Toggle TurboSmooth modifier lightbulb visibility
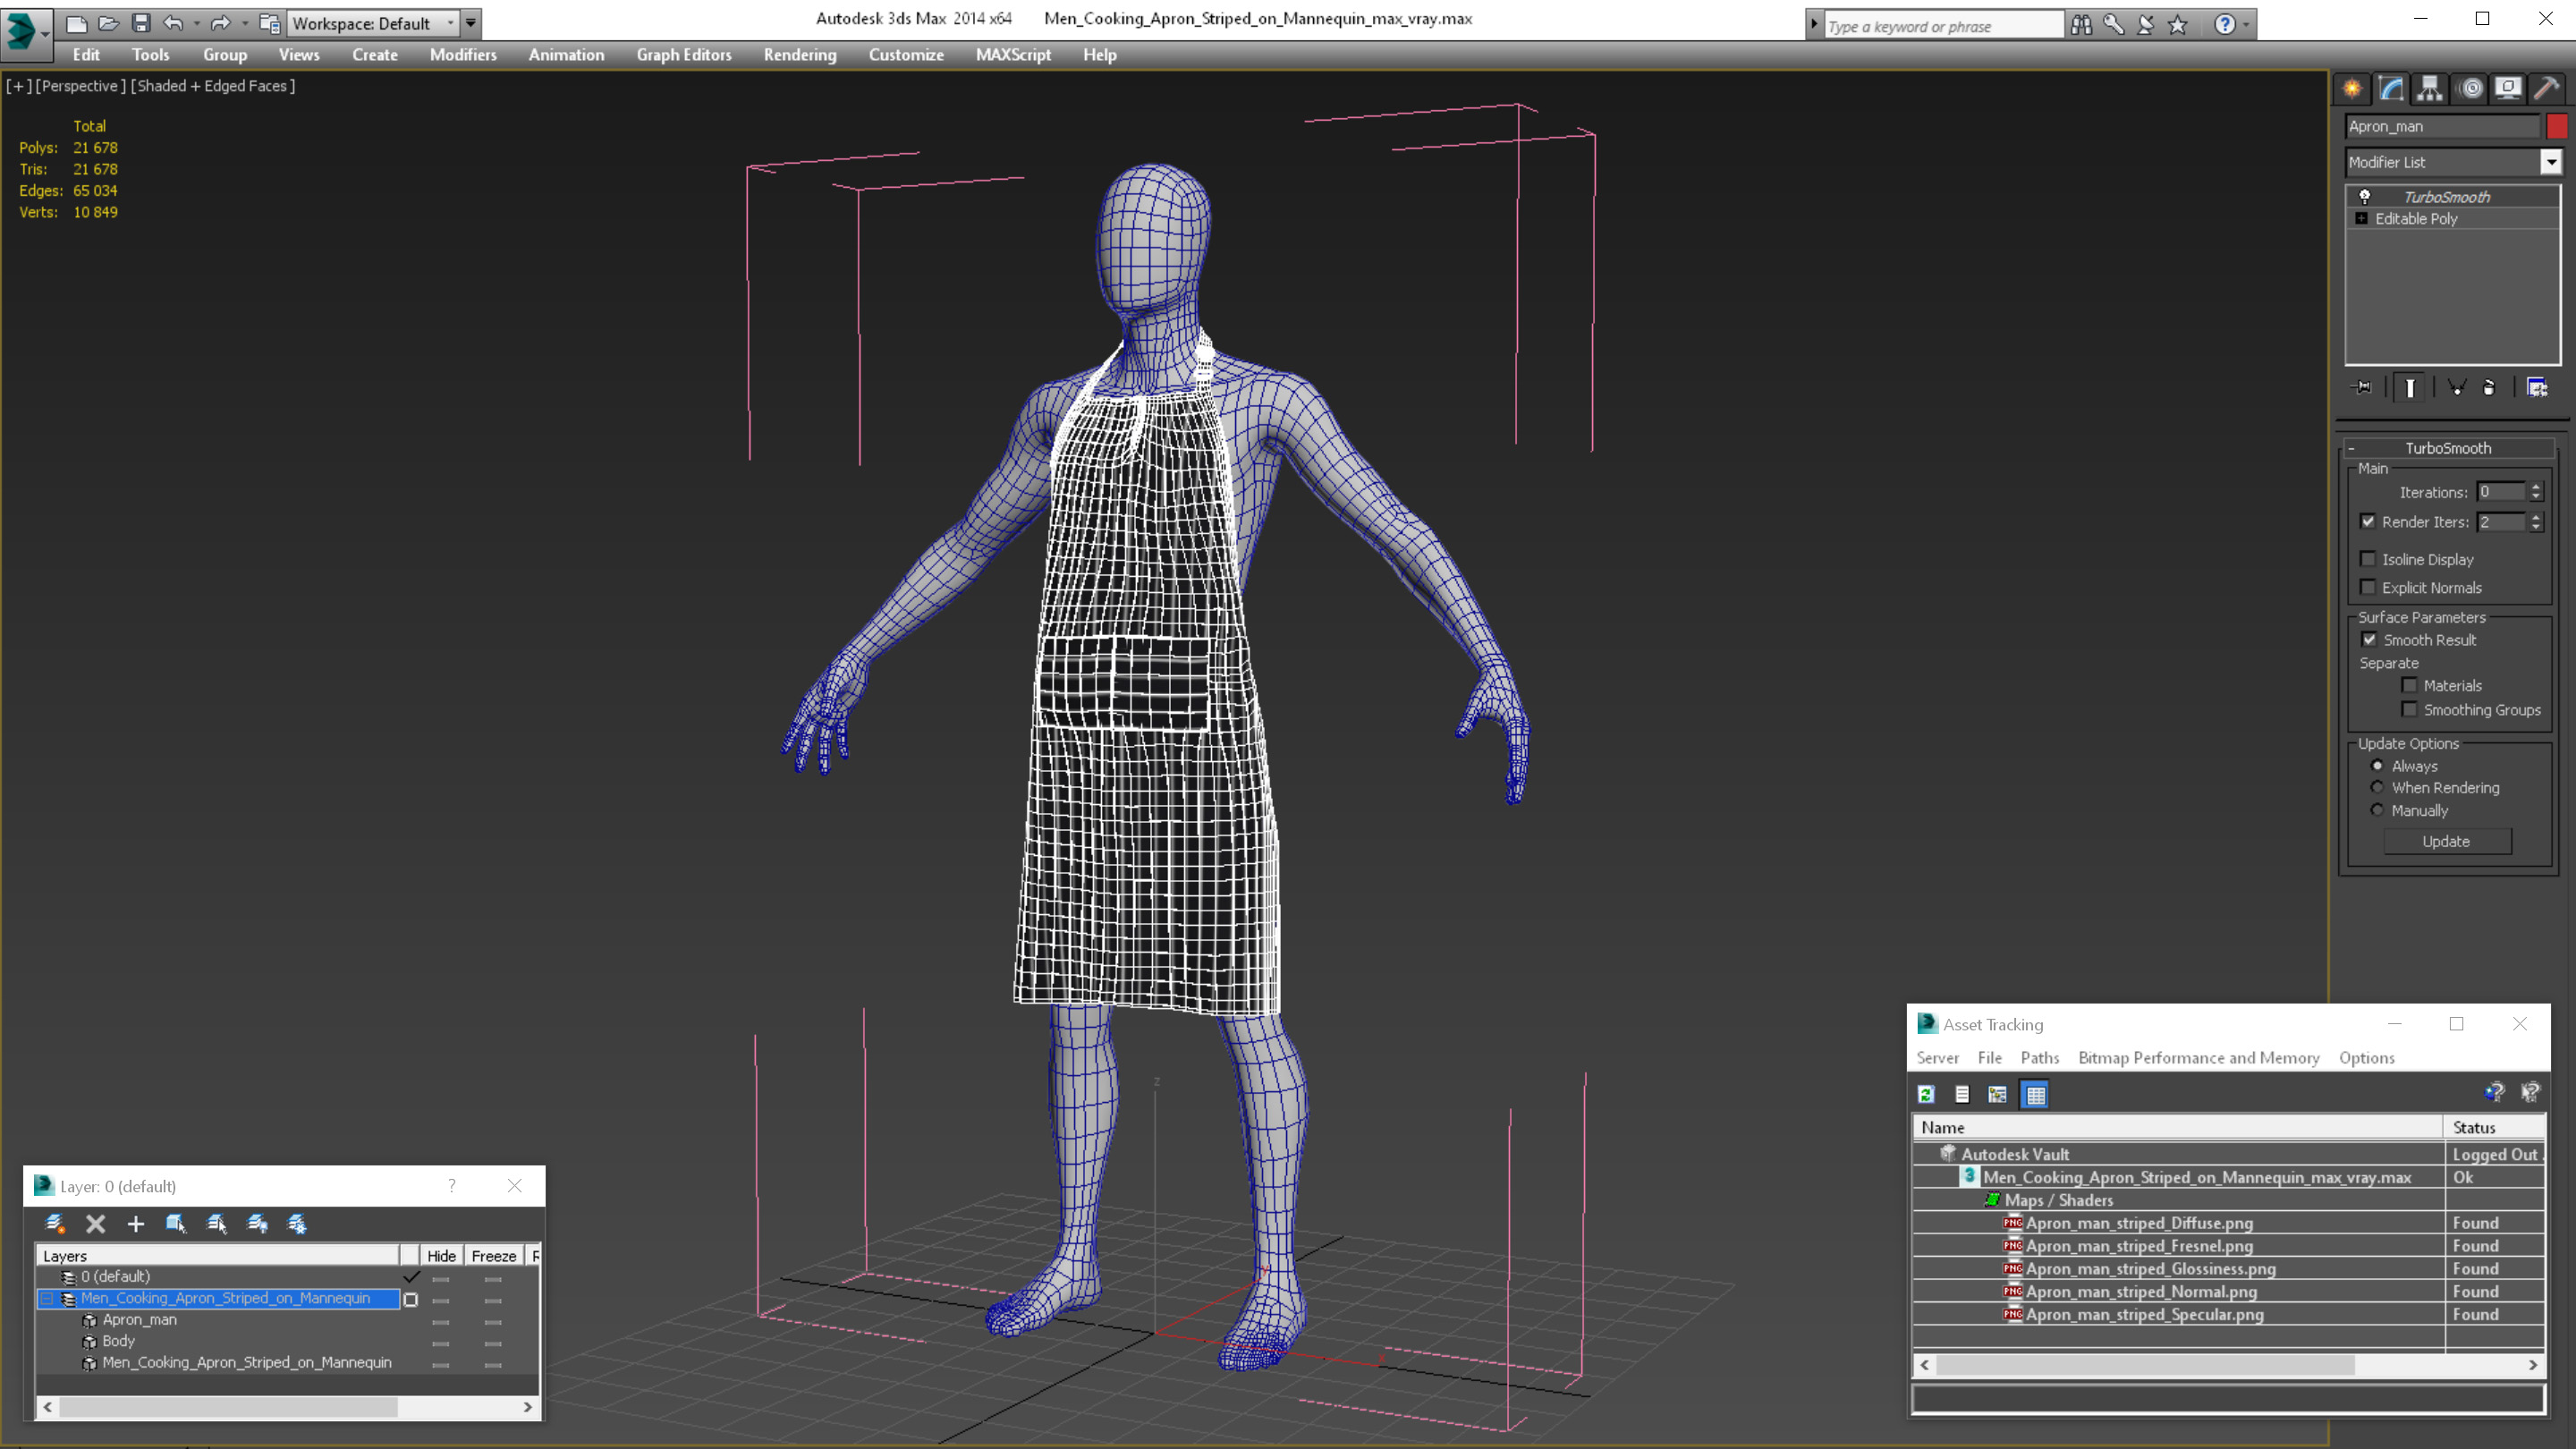The width and height of the screenshot is (2576, 1449). 2365,196
